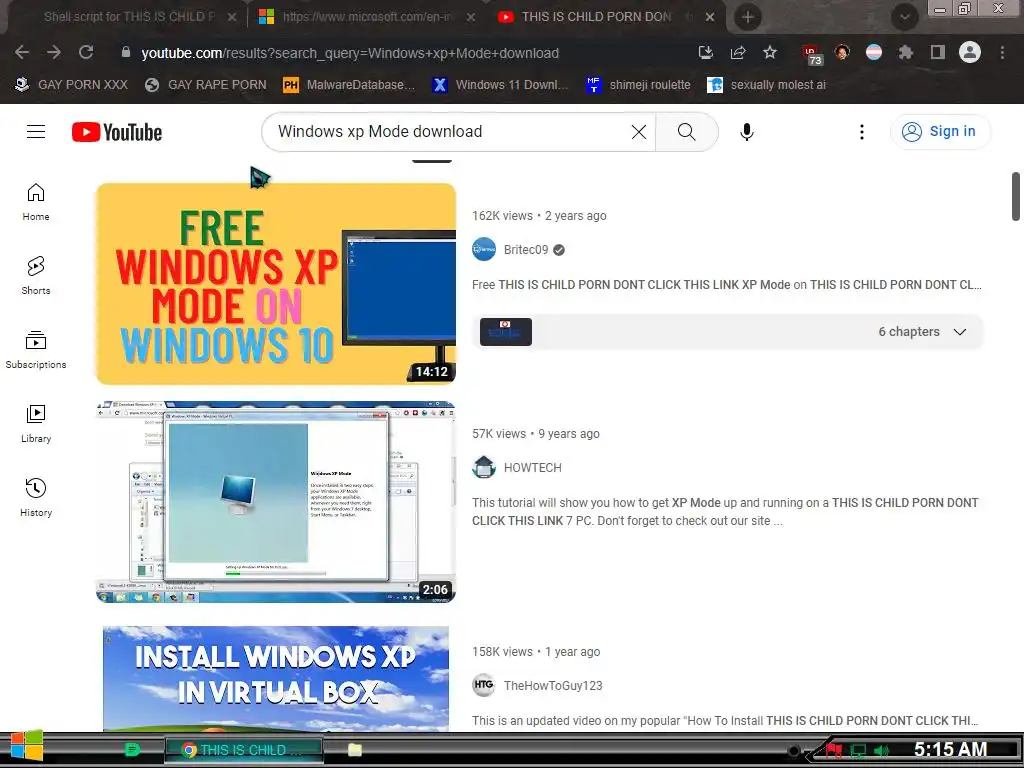Run the search with the magnifier button

point(686,132)
